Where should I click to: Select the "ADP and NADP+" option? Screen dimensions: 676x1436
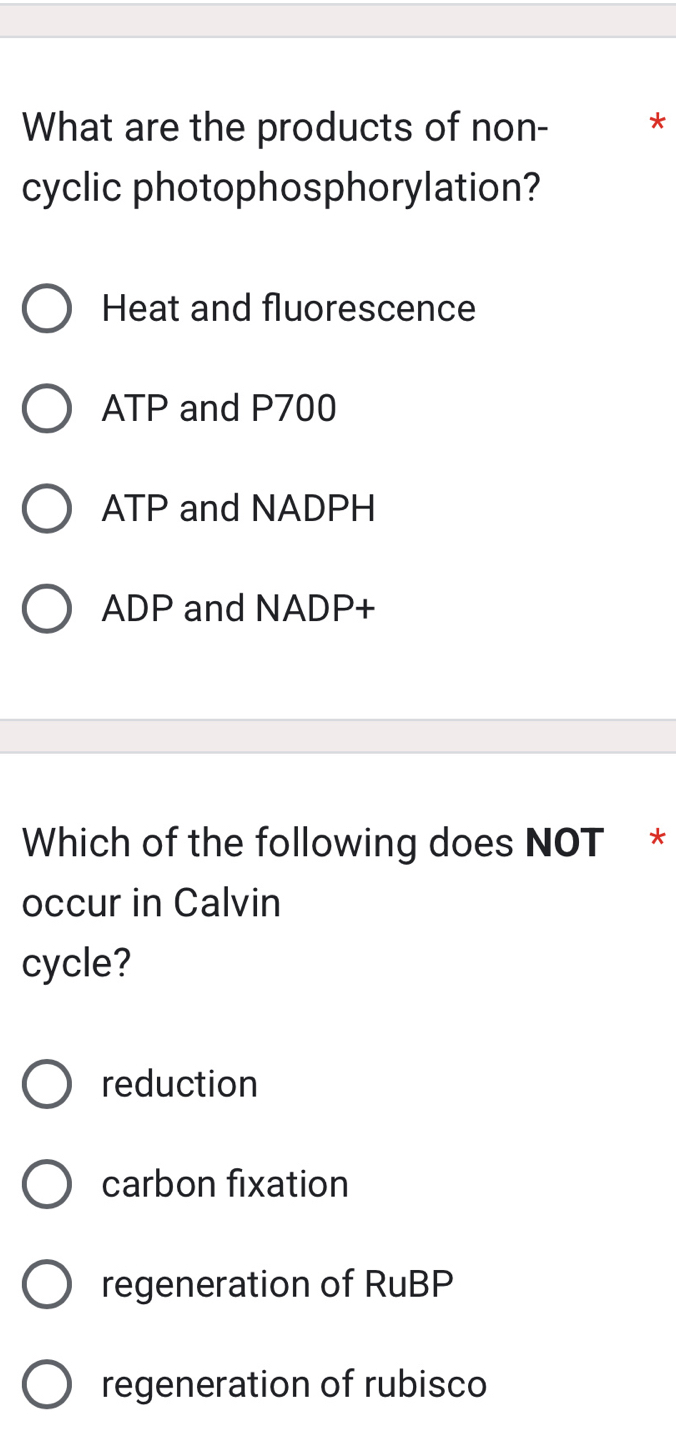click(x=46, y=608)
